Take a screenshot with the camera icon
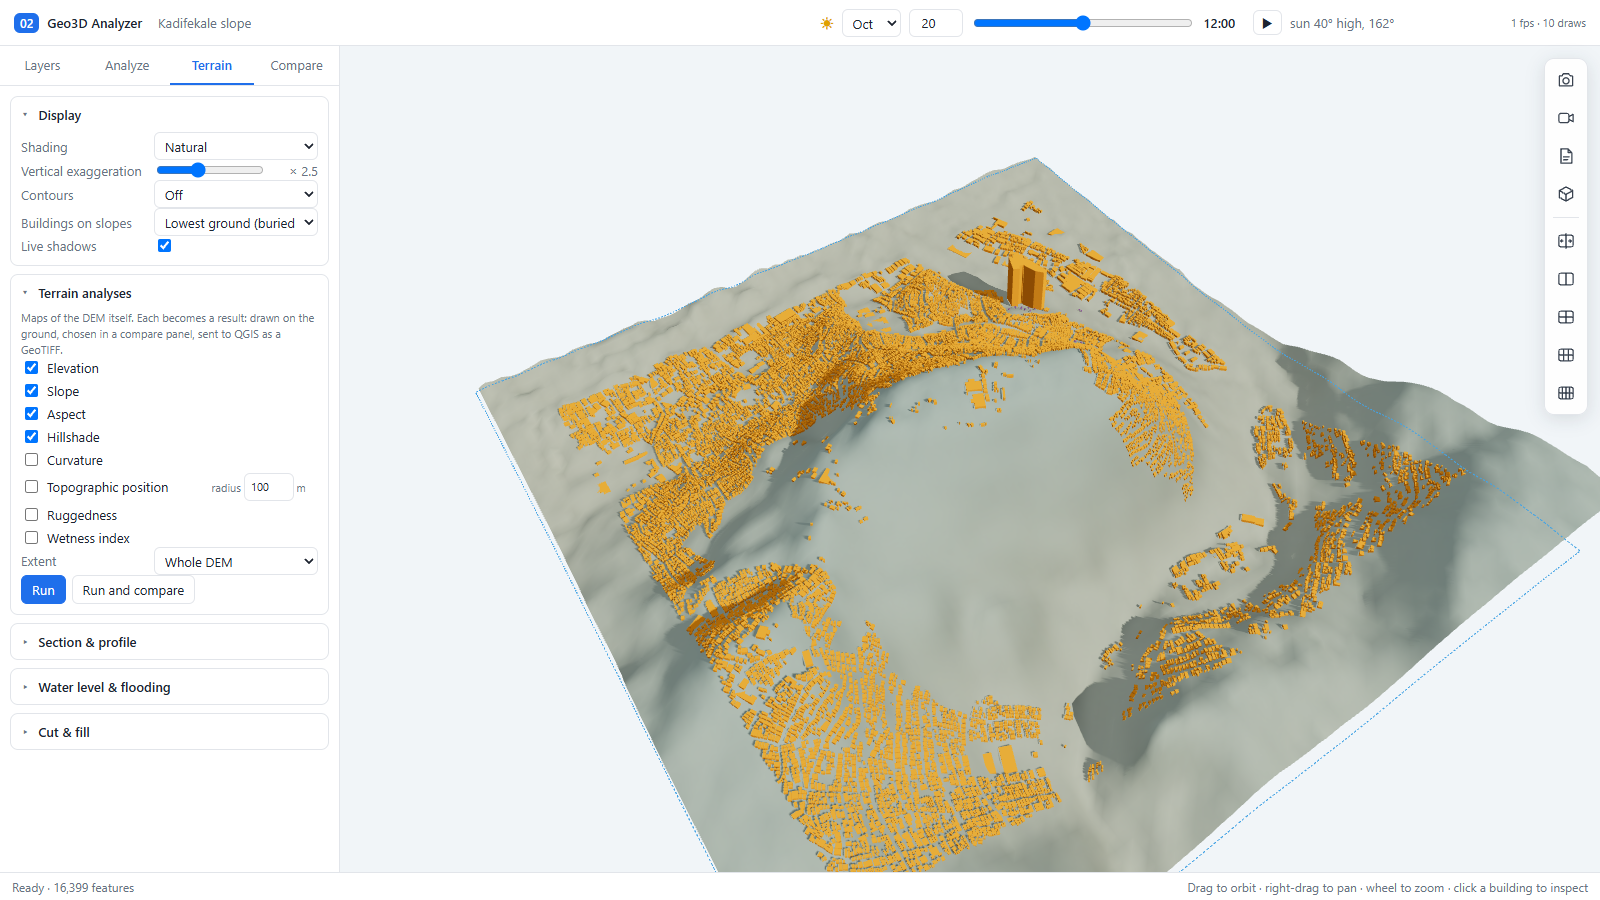 click(x=1566, y=80)
